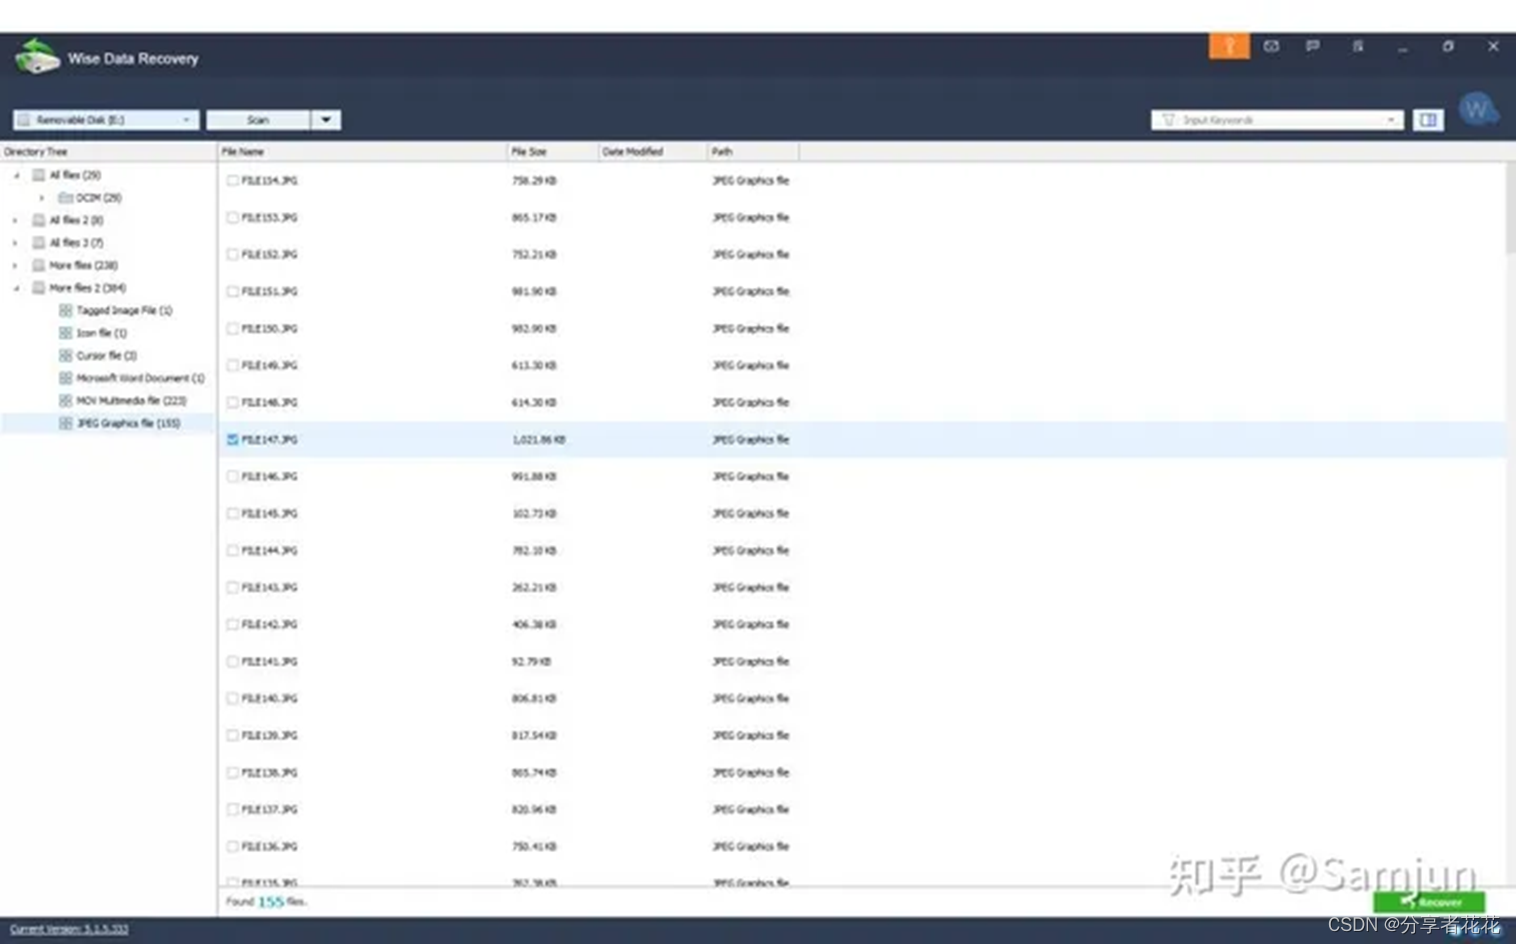Tick the checkbox for FILE146.JPG

tap(232, 477)
